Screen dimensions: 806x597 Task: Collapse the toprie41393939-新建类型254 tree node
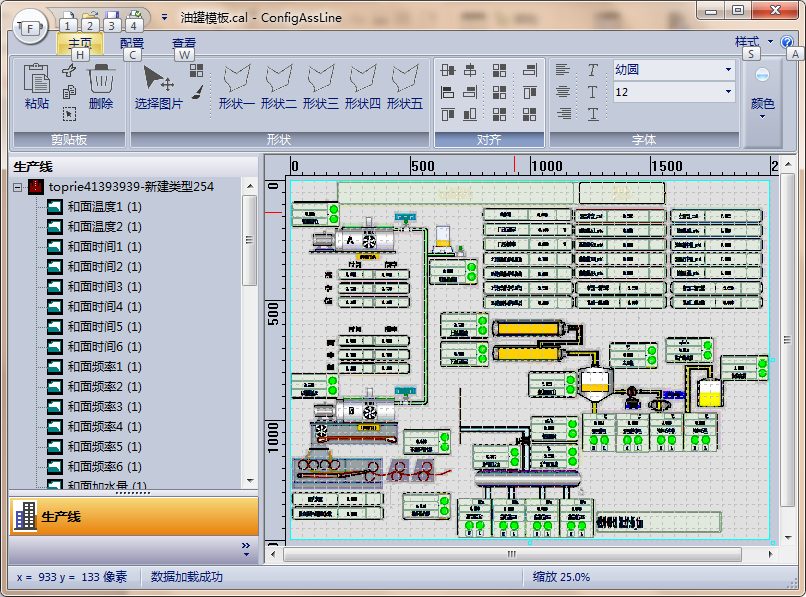click(x=18, y=187)
